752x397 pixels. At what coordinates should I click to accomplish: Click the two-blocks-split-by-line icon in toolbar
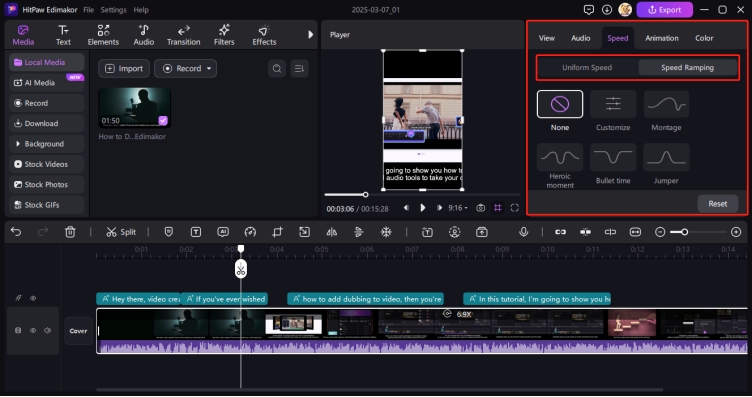(610, 232)
